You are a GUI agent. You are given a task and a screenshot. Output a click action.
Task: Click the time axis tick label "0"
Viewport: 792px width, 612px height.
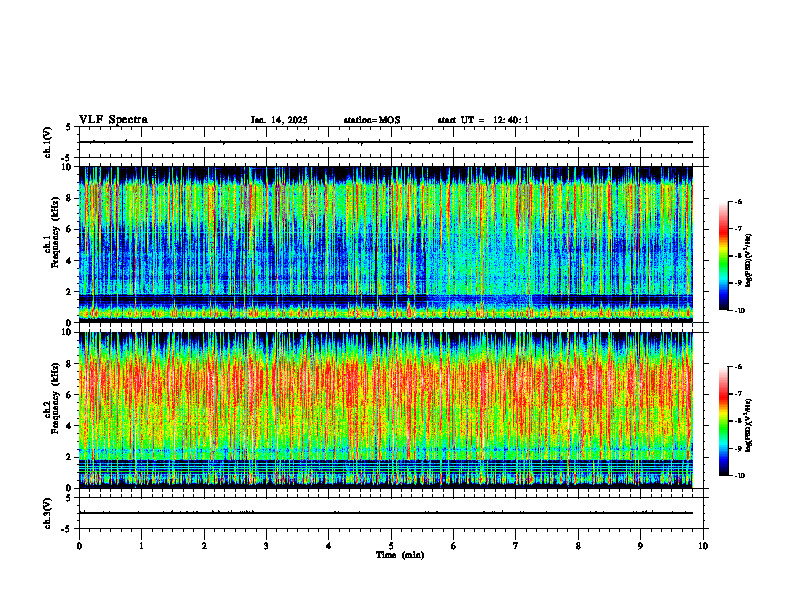[x=79, y=546]
